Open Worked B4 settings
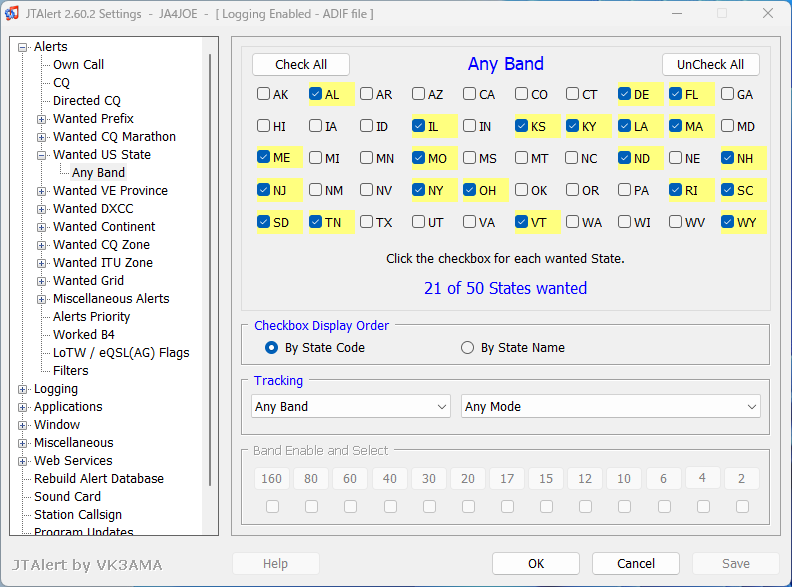This screenshot has height=587, width=792. pos(84,335)
